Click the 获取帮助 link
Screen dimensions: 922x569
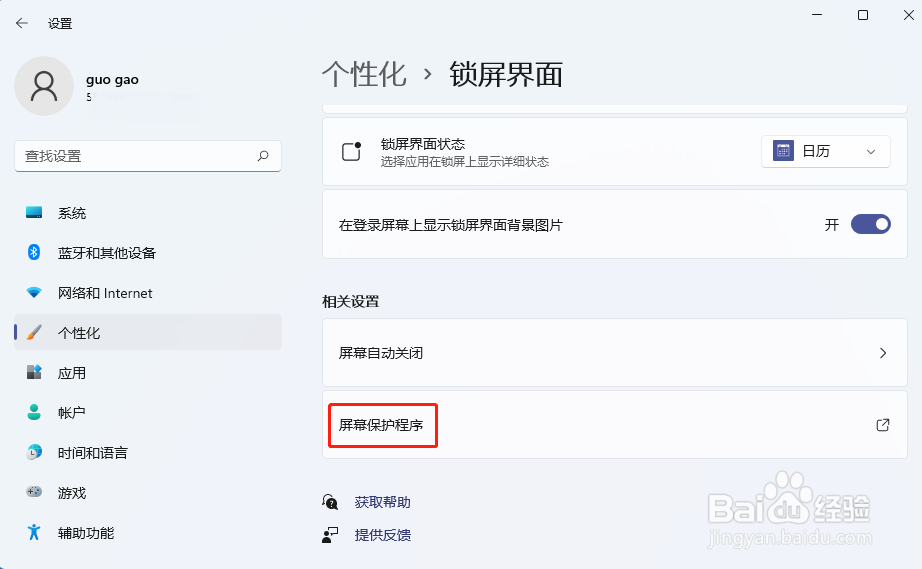[382, 502]
